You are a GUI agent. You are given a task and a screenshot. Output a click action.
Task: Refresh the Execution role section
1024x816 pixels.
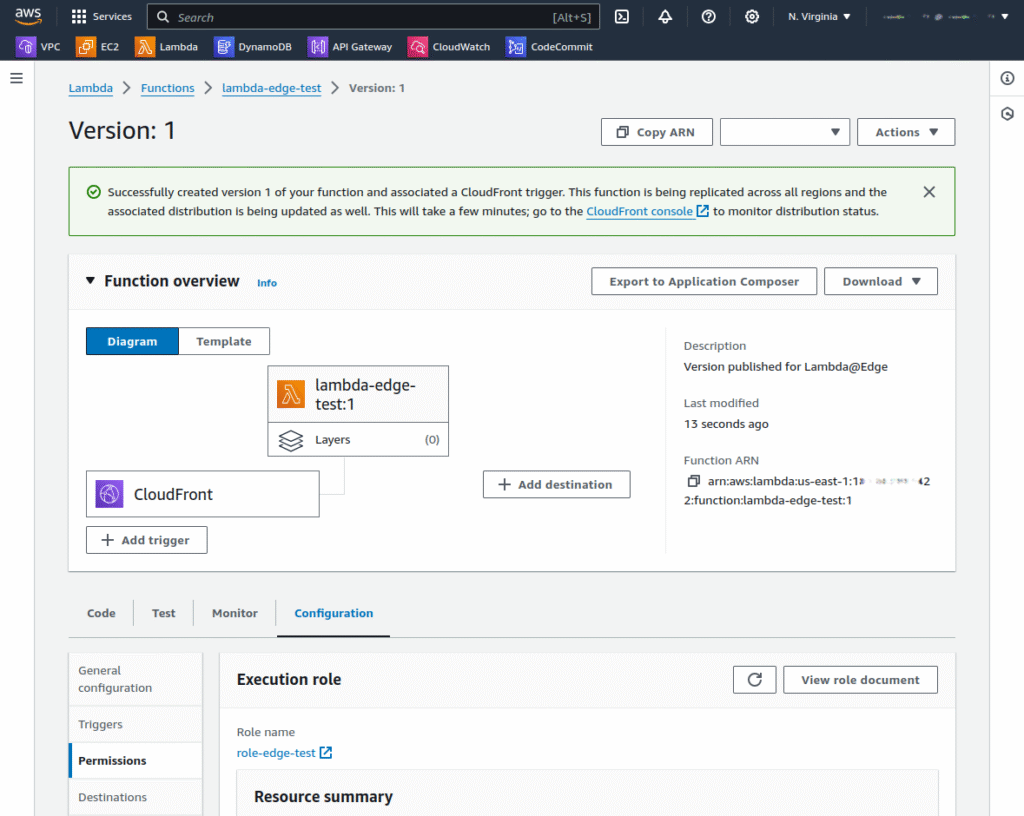[x=754, y=680]
